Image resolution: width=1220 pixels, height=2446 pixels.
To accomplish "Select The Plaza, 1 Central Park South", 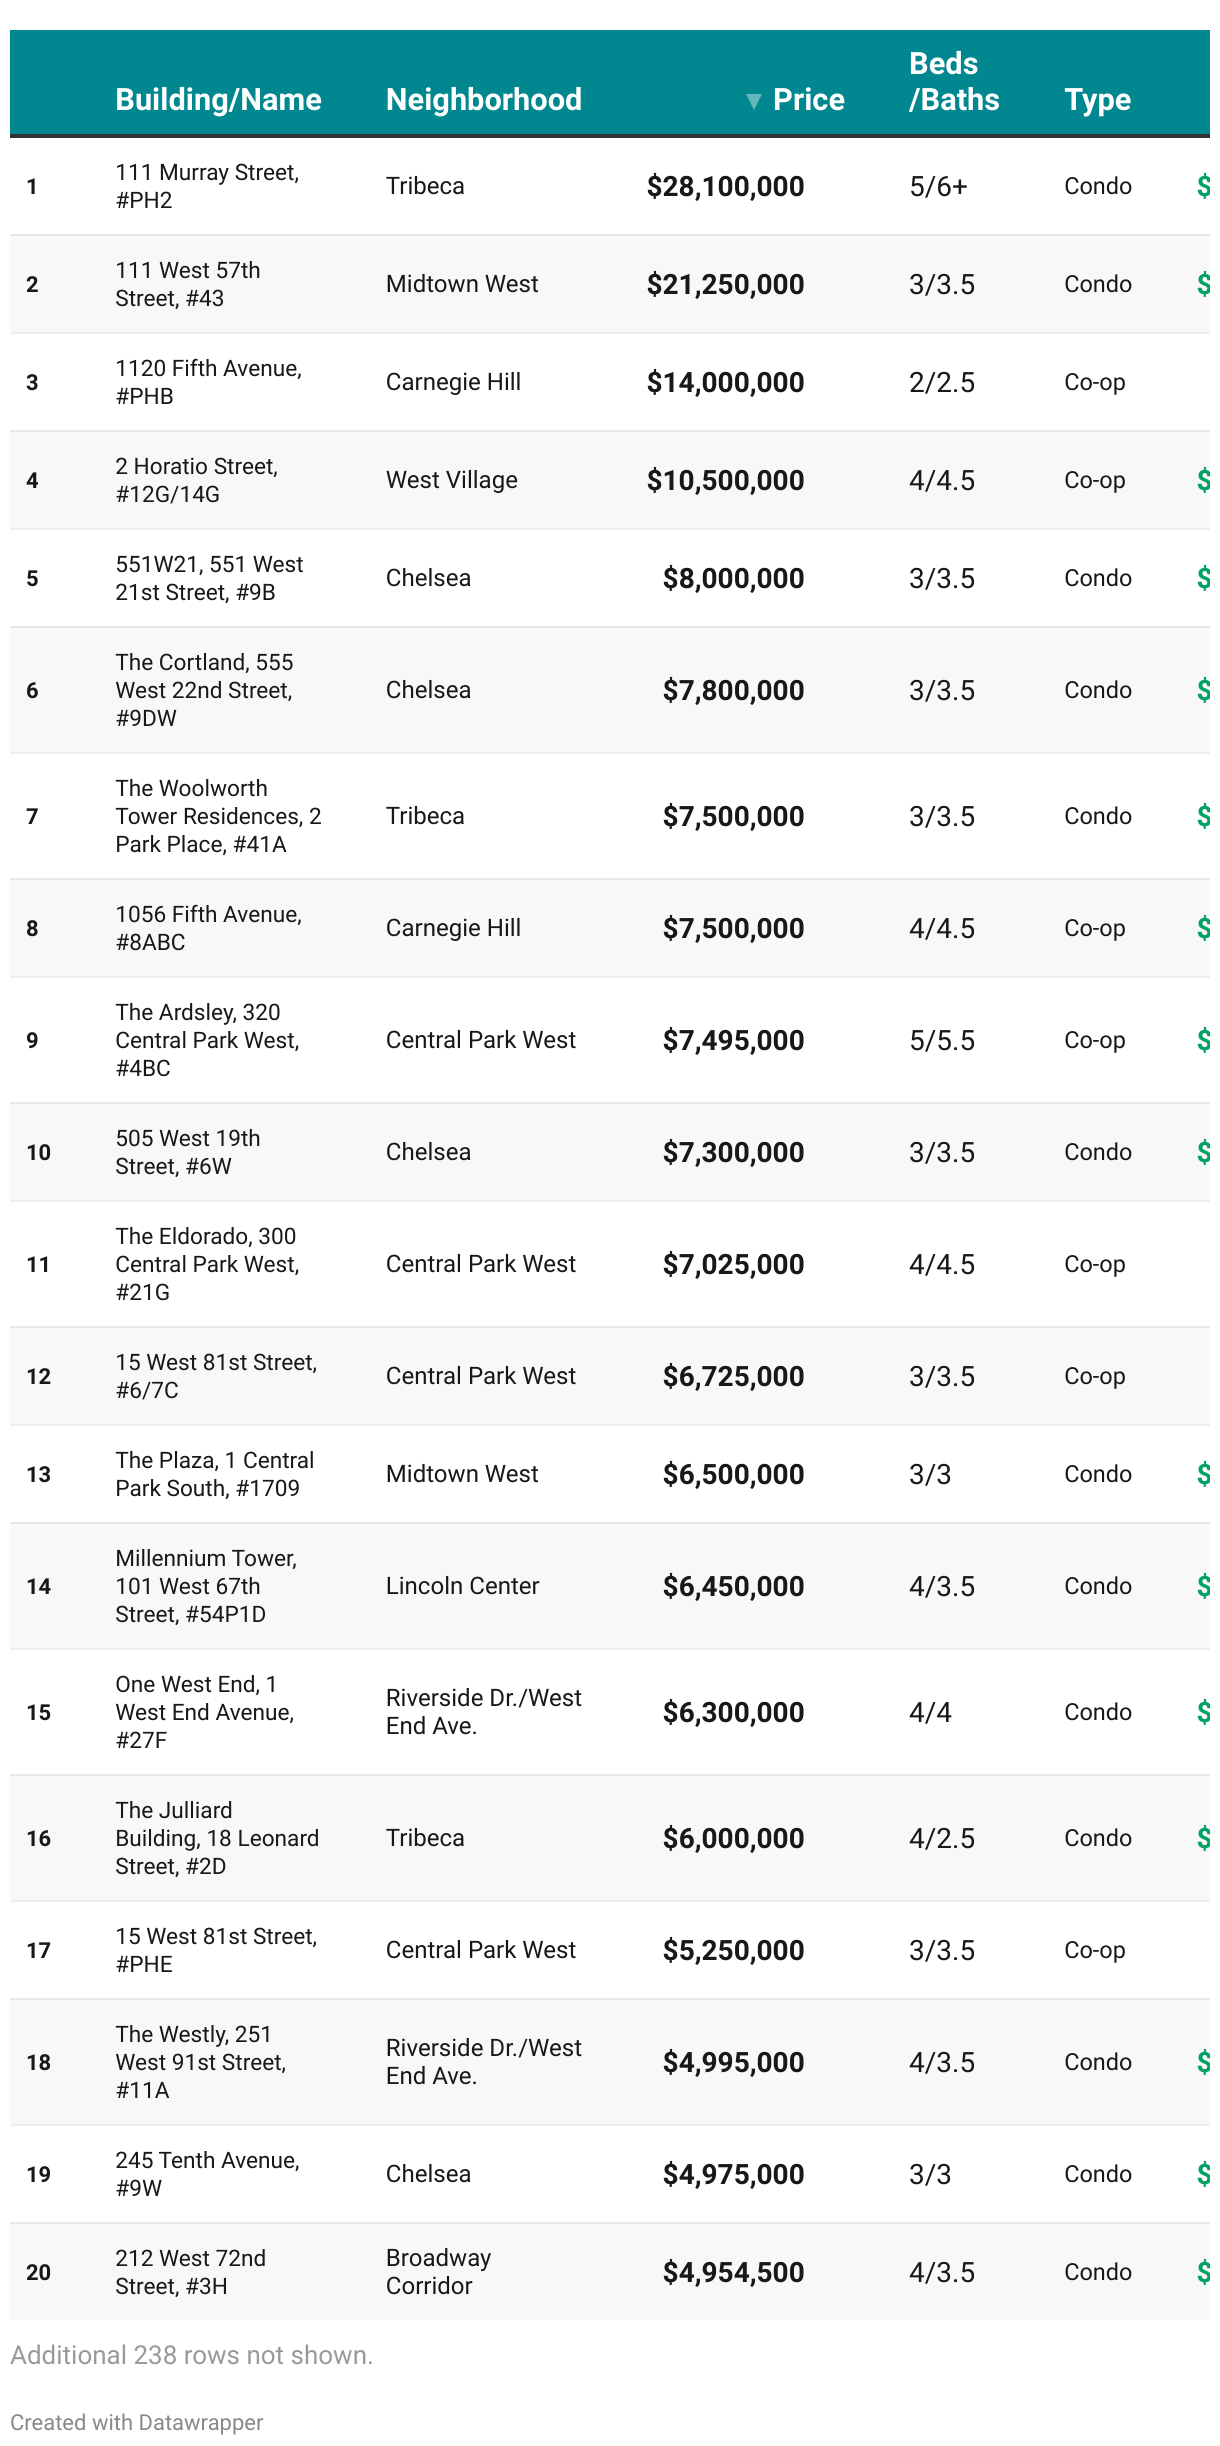I will coord(214,1474).
